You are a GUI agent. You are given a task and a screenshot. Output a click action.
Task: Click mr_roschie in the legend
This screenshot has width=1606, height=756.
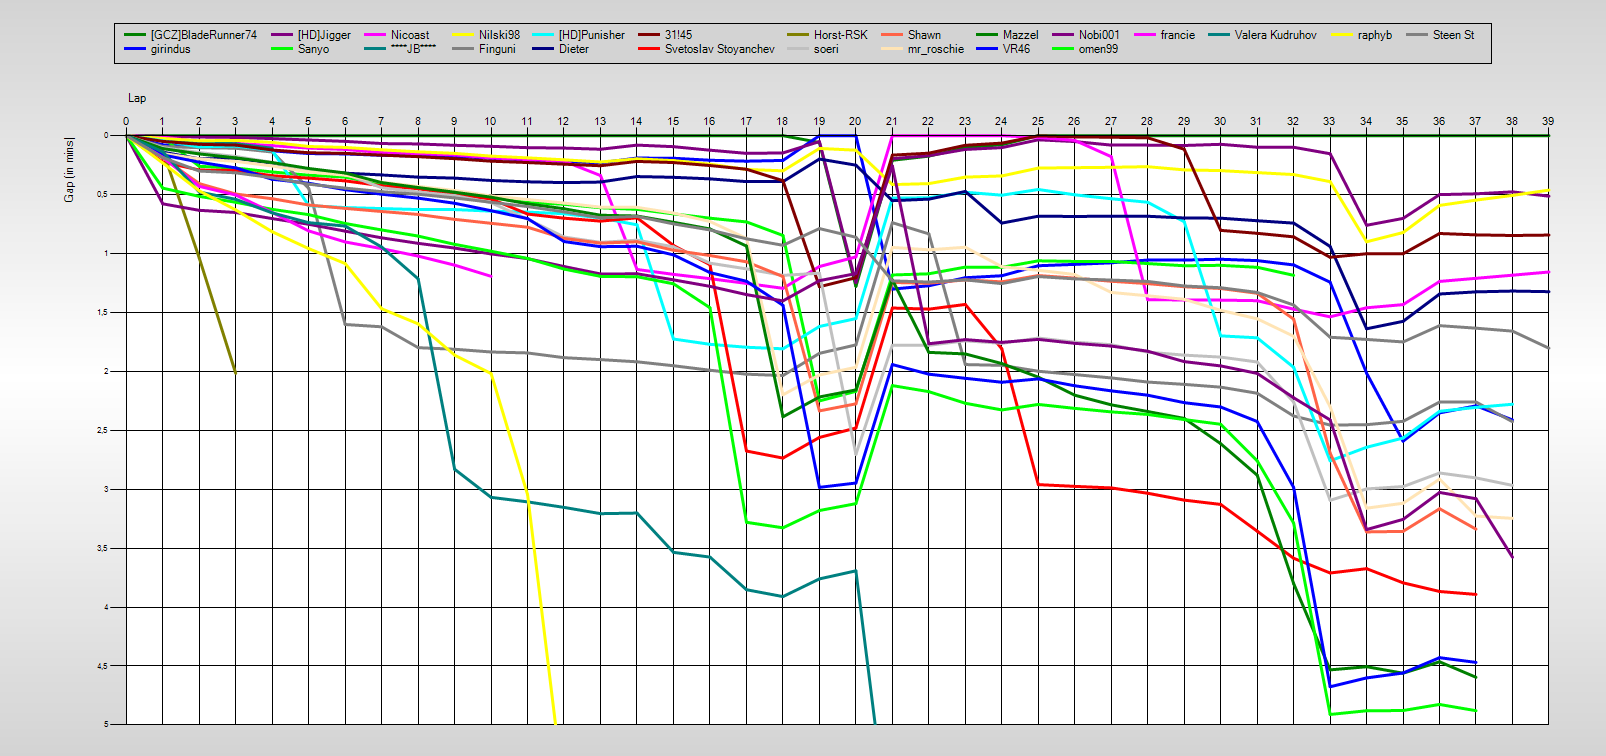(x=935, y=49)
